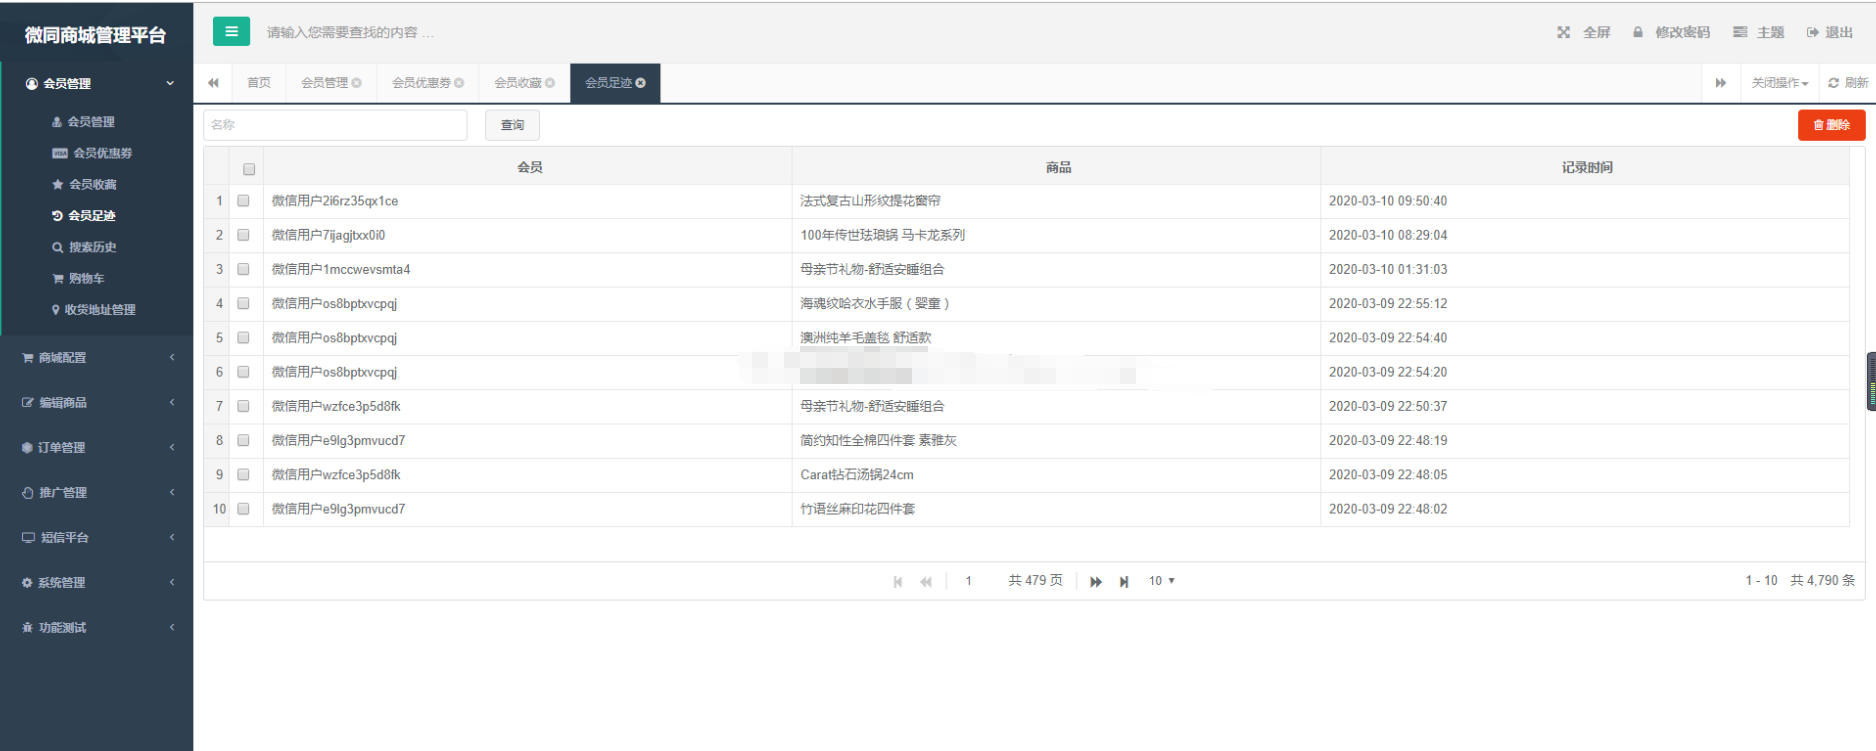The image size is (1876, 751).
Task: Check the row 7 checkbox for 2020-03-09 22:50:37
Action: coord(243,406)
